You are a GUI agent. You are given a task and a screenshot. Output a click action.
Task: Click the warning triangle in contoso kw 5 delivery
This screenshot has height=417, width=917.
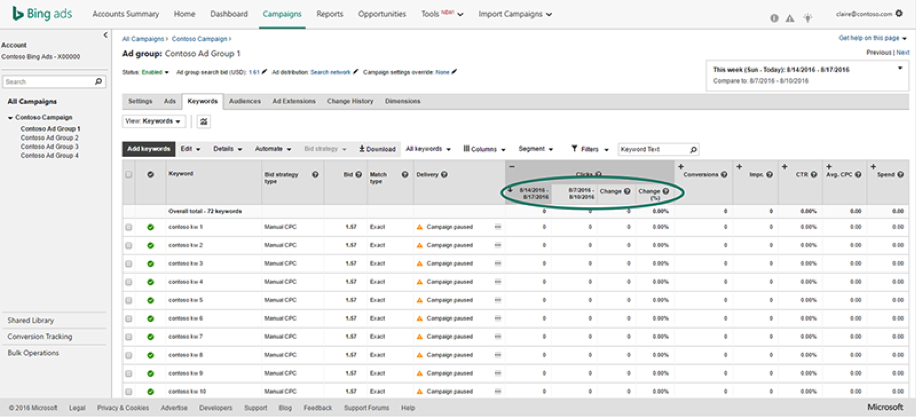point(419,300)
